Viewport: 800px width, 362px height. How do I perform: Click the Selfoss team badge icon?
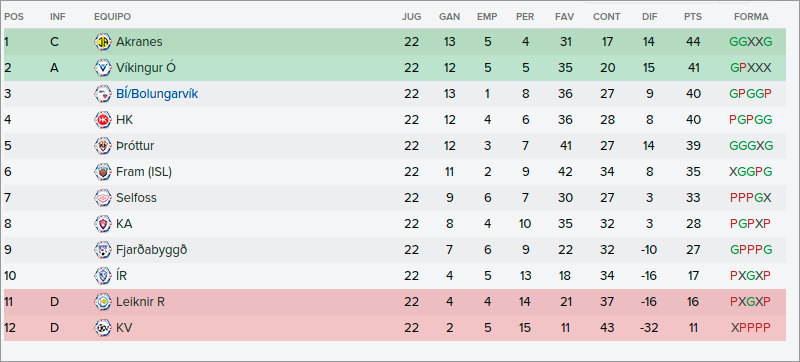point(103,198)
